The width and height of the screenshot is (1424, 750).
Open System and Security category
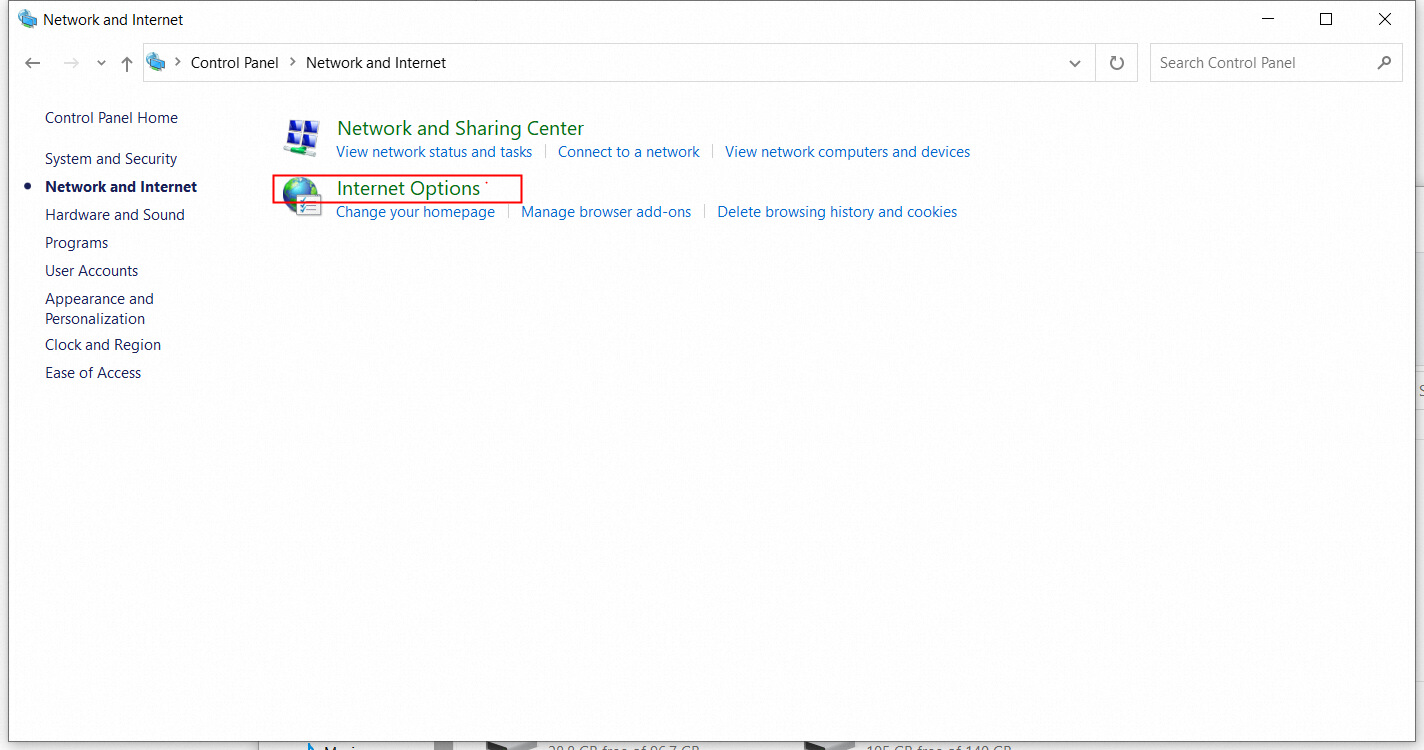111,159
